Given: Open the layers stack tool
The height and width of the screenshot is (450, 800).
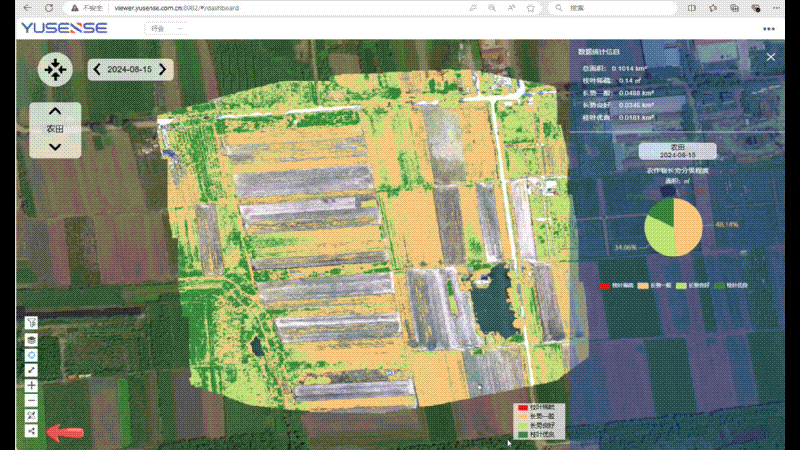Looking at the screenshot, I should pos(33,340).
